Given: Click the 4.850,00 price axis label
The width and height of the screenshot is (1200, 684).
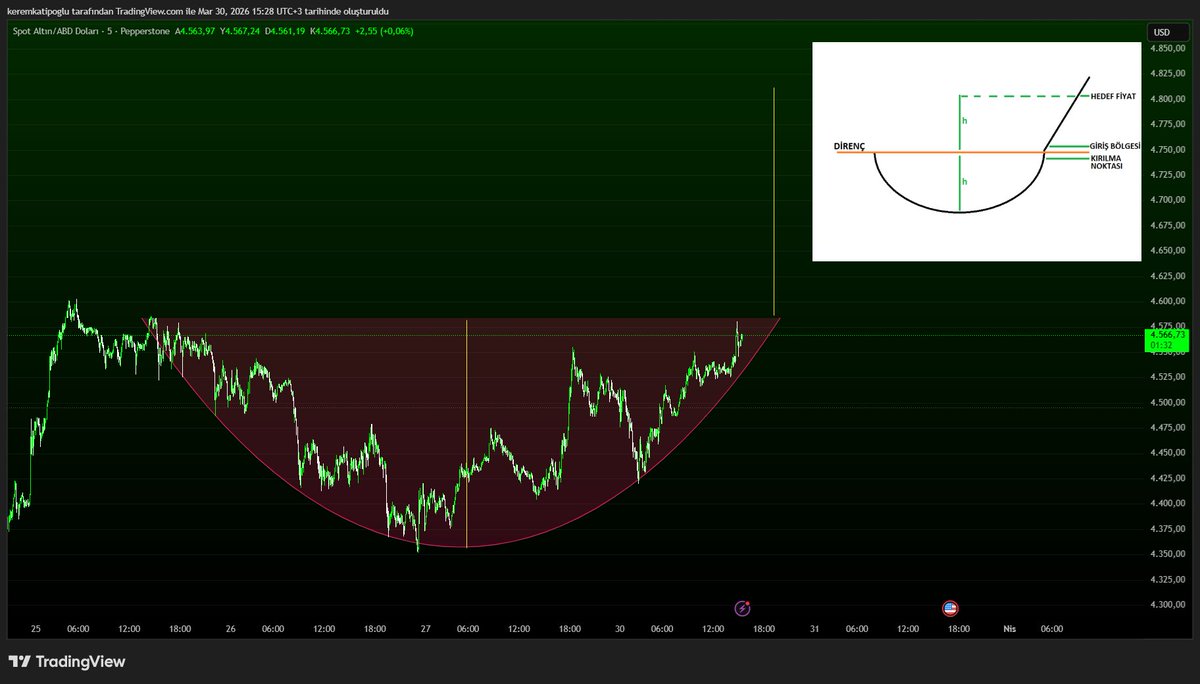Looking at the screenshot, I should 1169,48.
